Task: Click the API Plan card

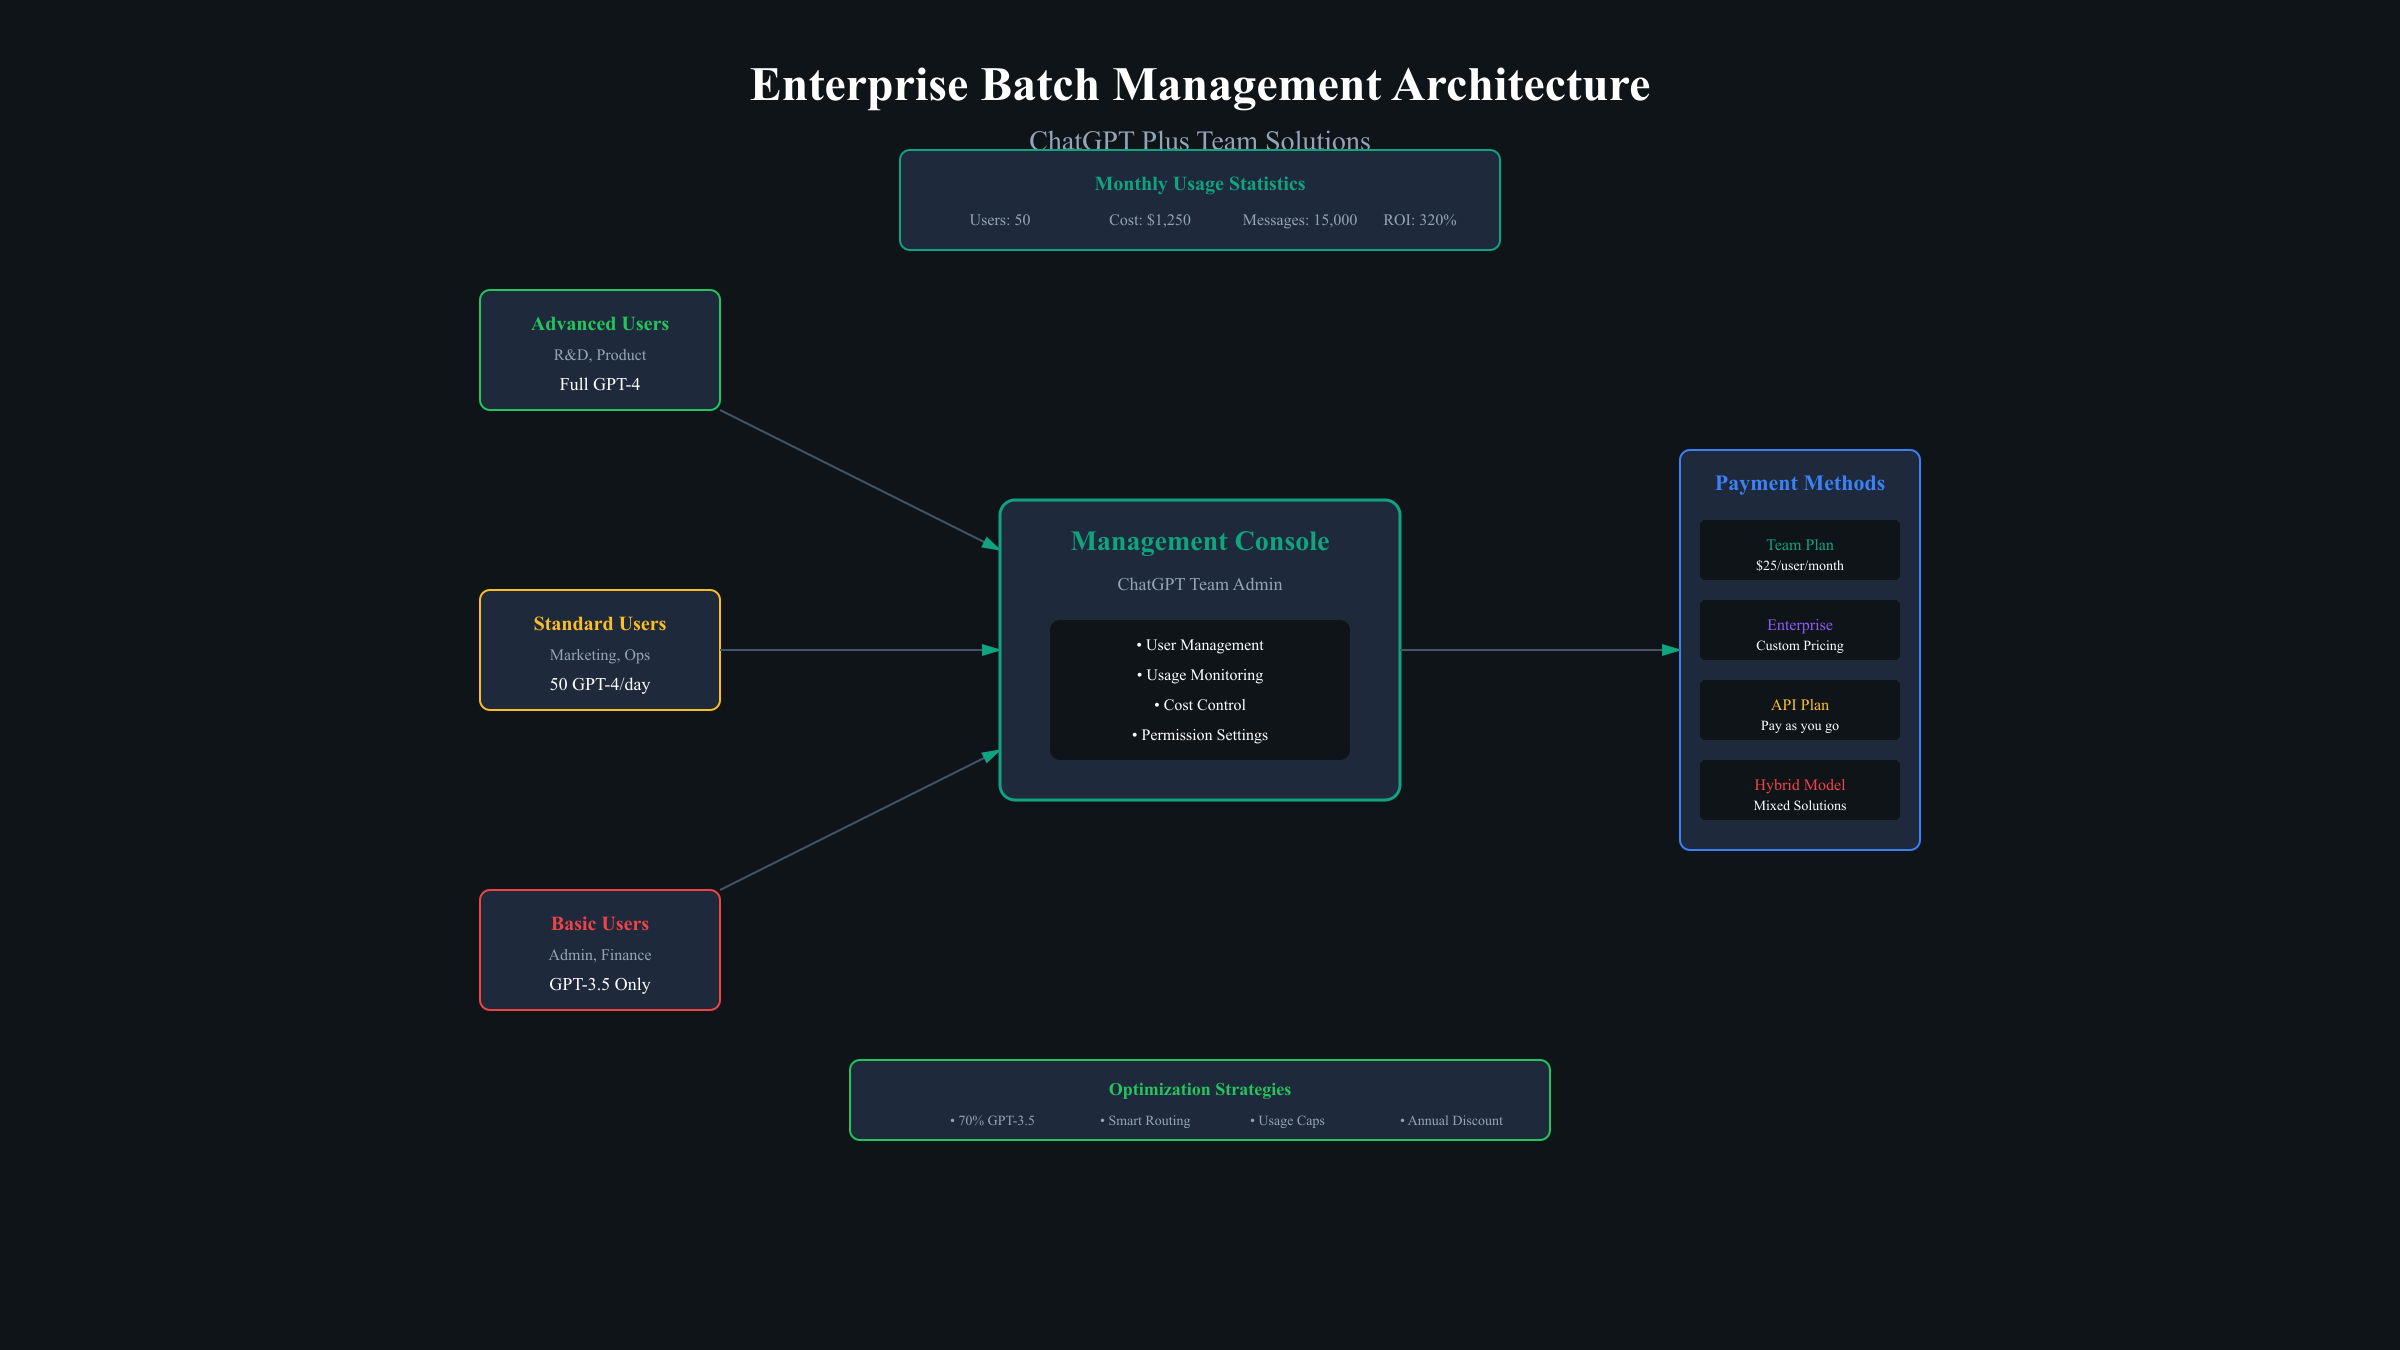Action: (1800, 710)
